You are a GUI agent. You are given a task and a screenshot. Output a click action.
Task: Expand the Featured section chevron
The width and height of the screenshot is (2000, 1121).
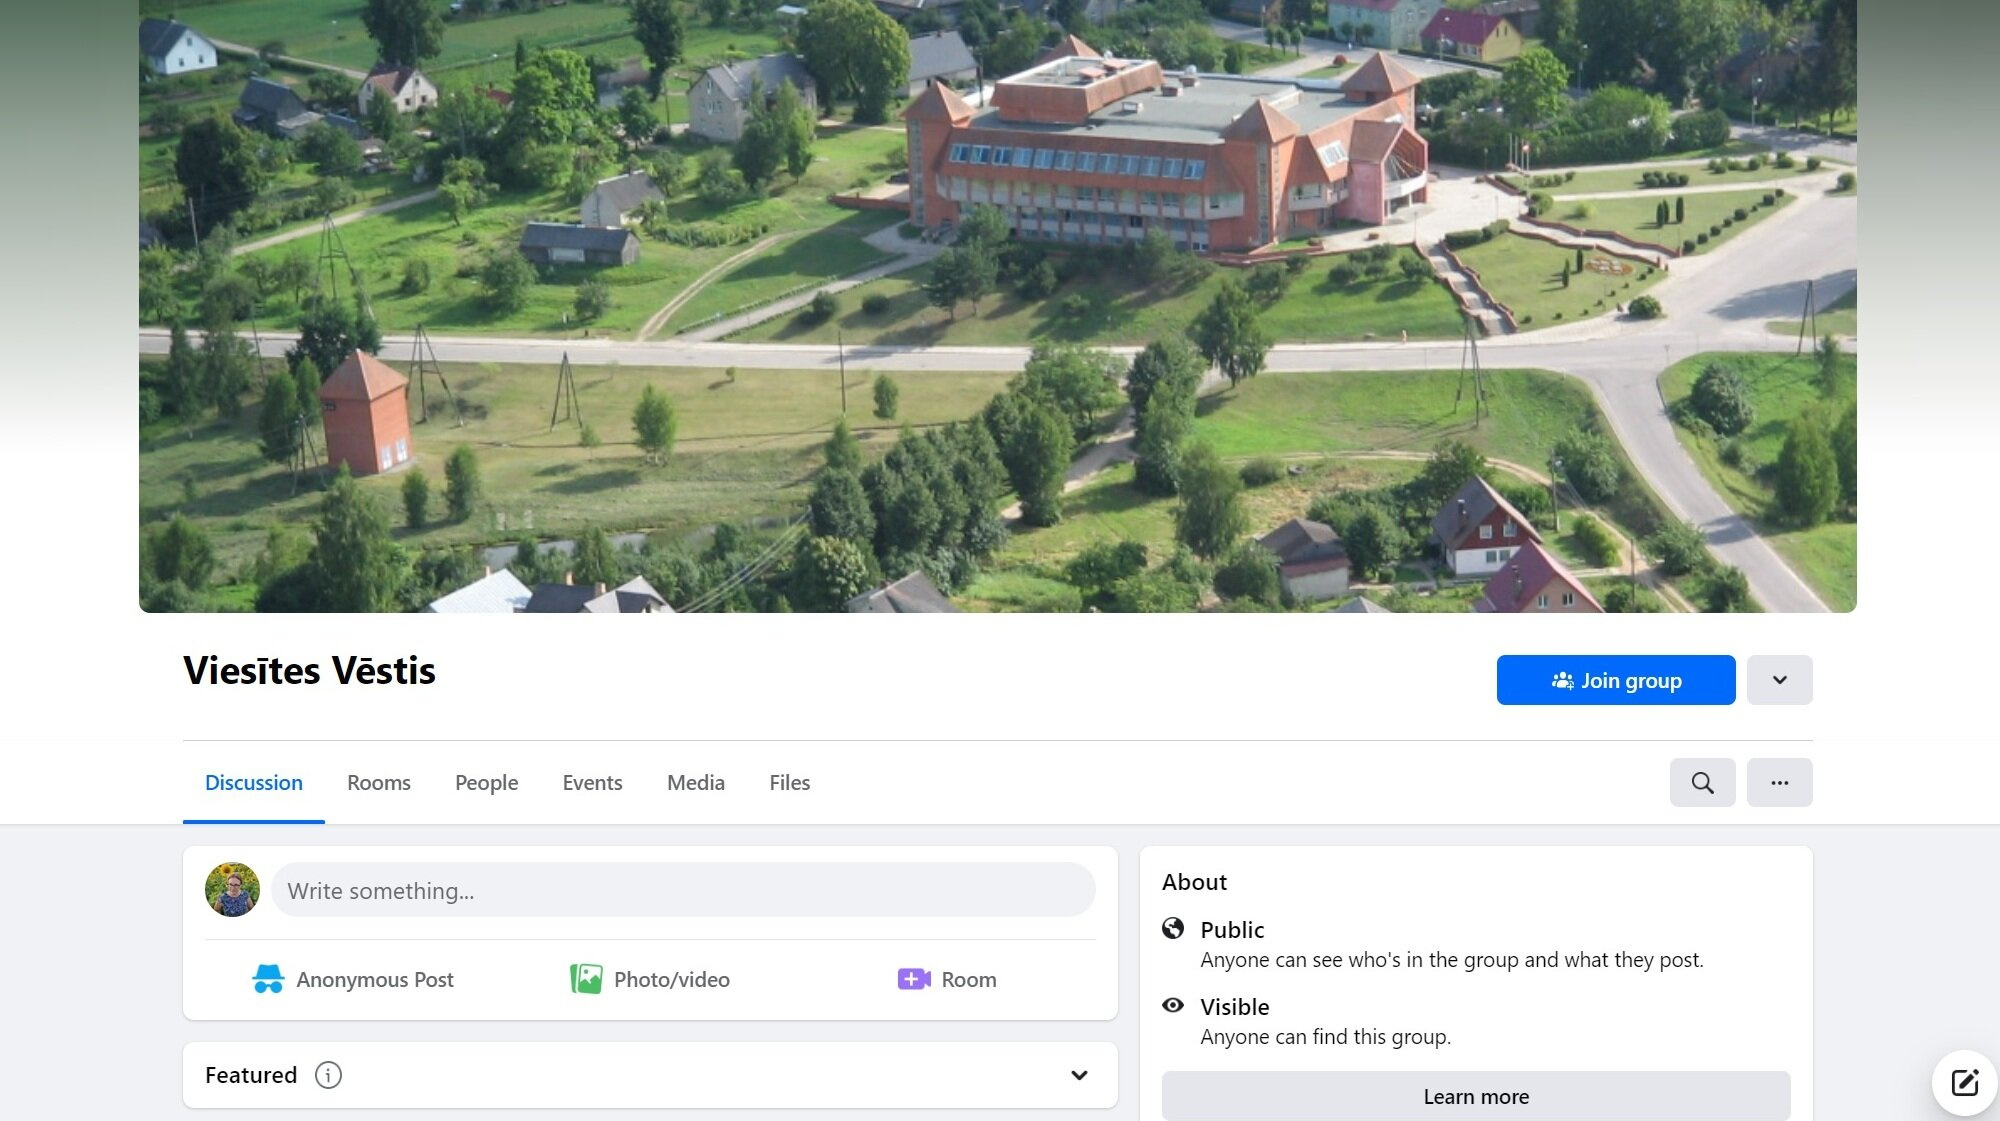[x=1079, y=1075]
